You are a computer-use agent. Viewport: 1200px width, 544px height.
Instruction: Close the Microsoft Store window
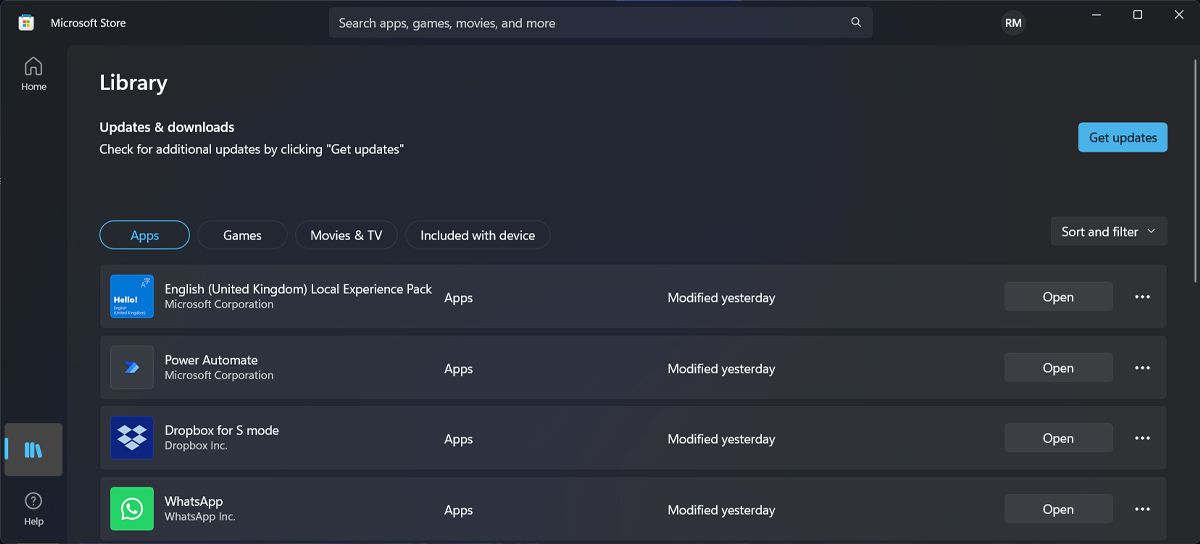(1181, 14)
